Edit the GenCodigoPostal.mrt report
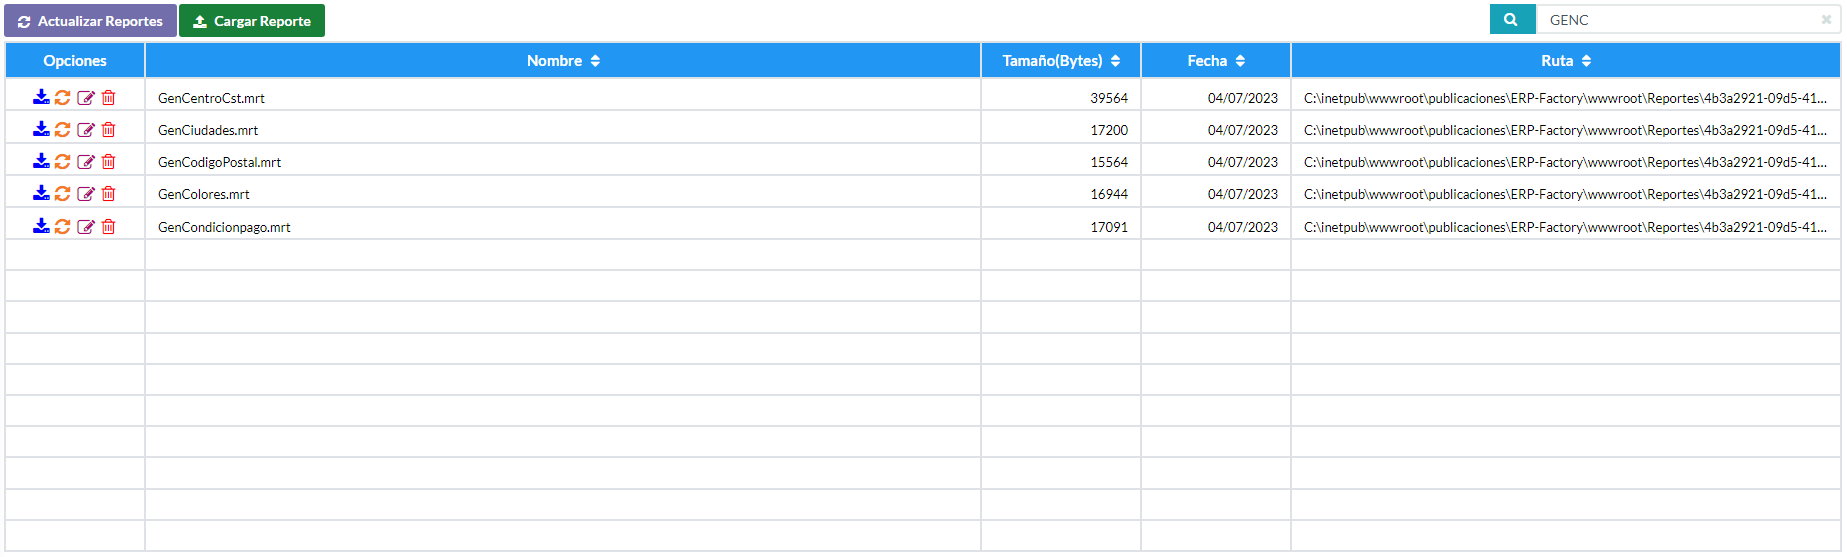 86,161
